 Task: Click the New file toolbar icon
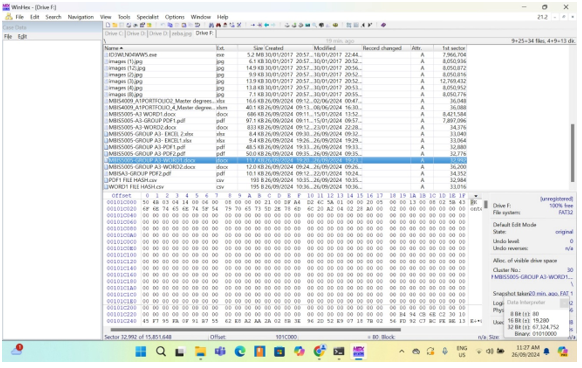point(108,25)
